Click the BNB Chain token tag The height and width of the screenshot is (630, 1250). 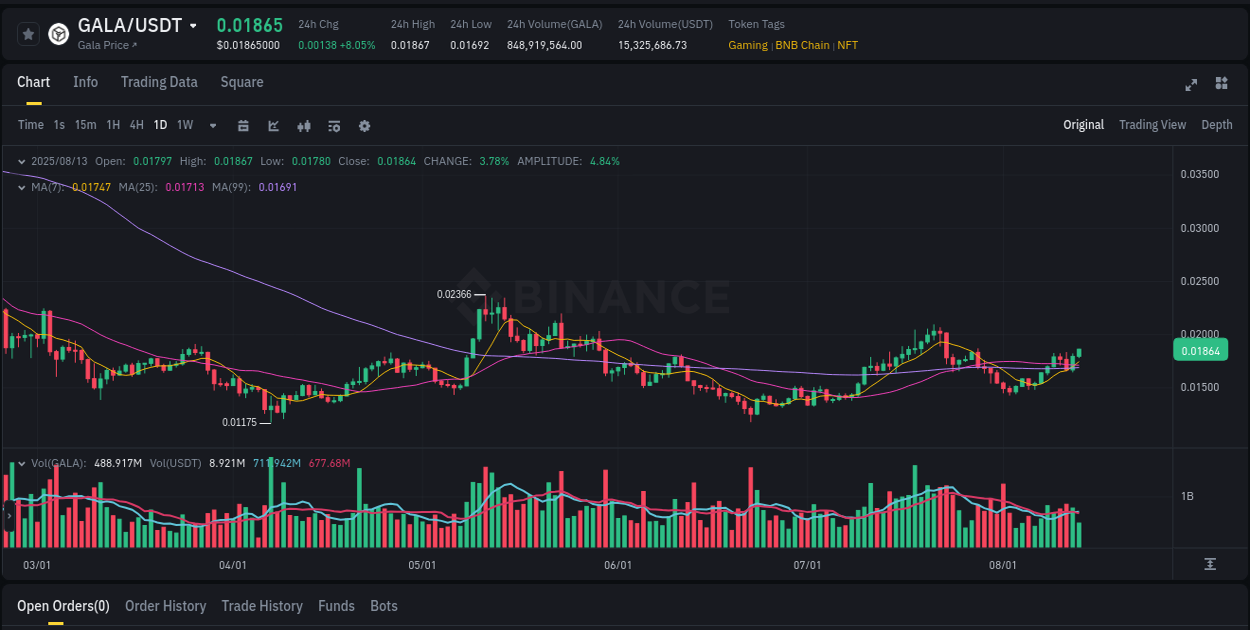(803, 45)
